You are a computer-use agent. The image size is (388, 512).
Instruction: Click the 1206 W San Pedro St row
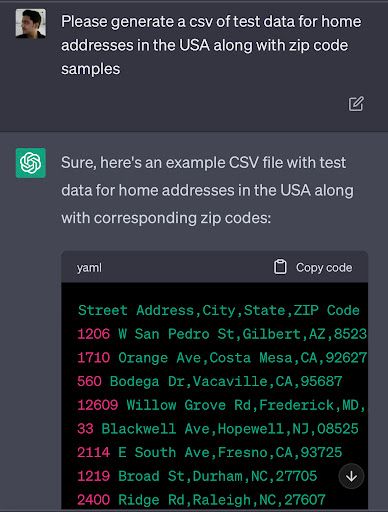[222, 334]
